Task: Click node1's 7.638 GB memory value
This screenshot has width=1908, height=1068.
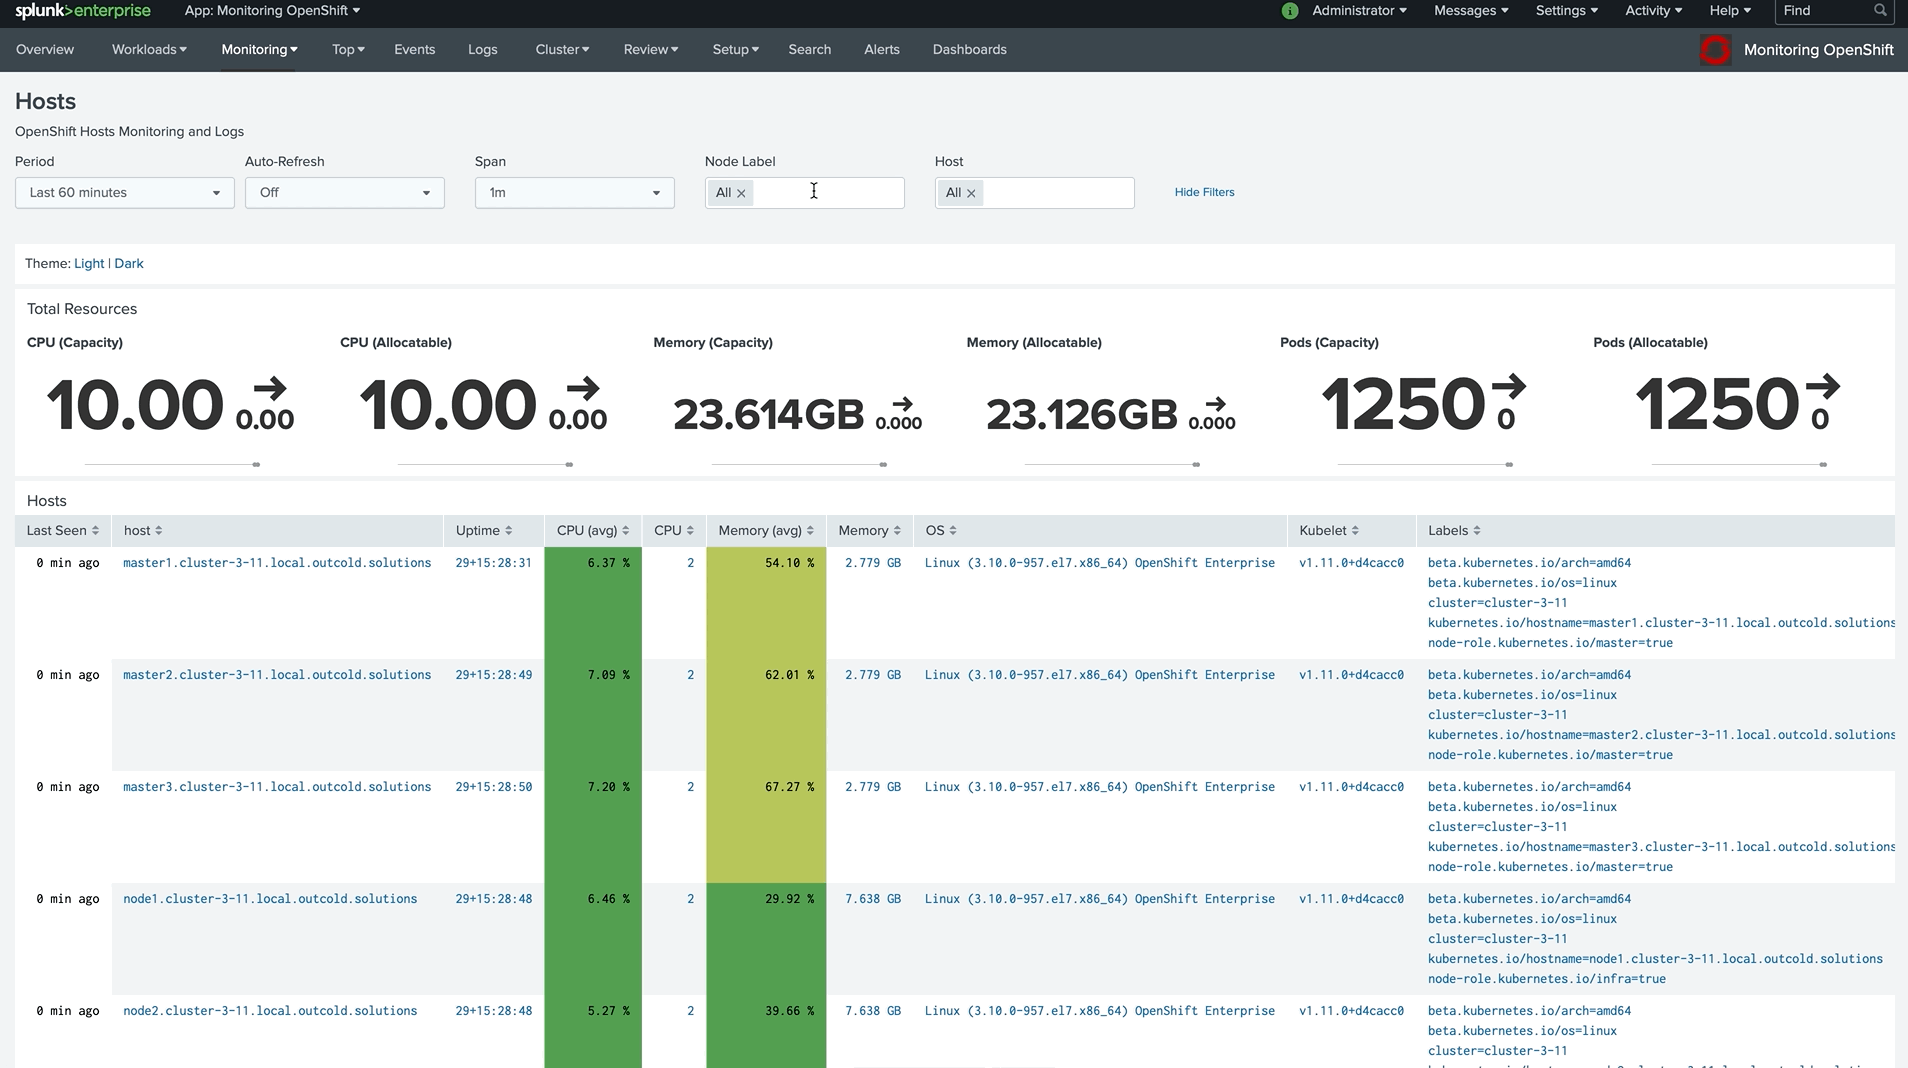Action: tap(872, 899)
